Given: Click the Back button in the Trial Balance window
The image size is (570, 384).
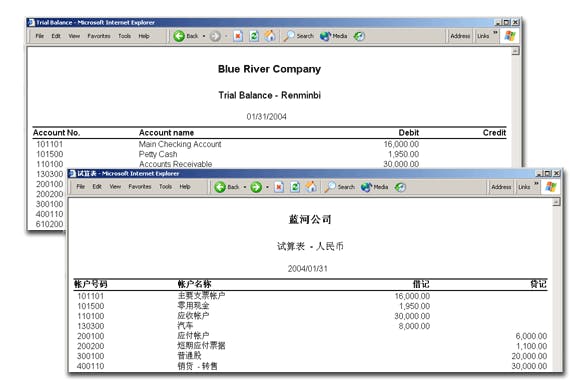Looking at the screenshot, I should 186,36.
